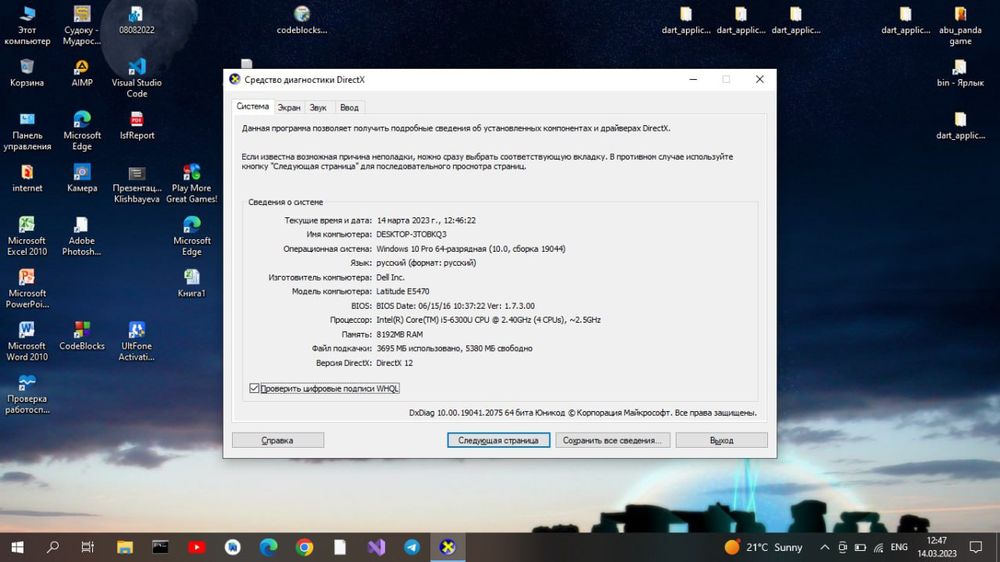Switch to the Экран tab
The image size is (1000, 562).
point(289,108)
